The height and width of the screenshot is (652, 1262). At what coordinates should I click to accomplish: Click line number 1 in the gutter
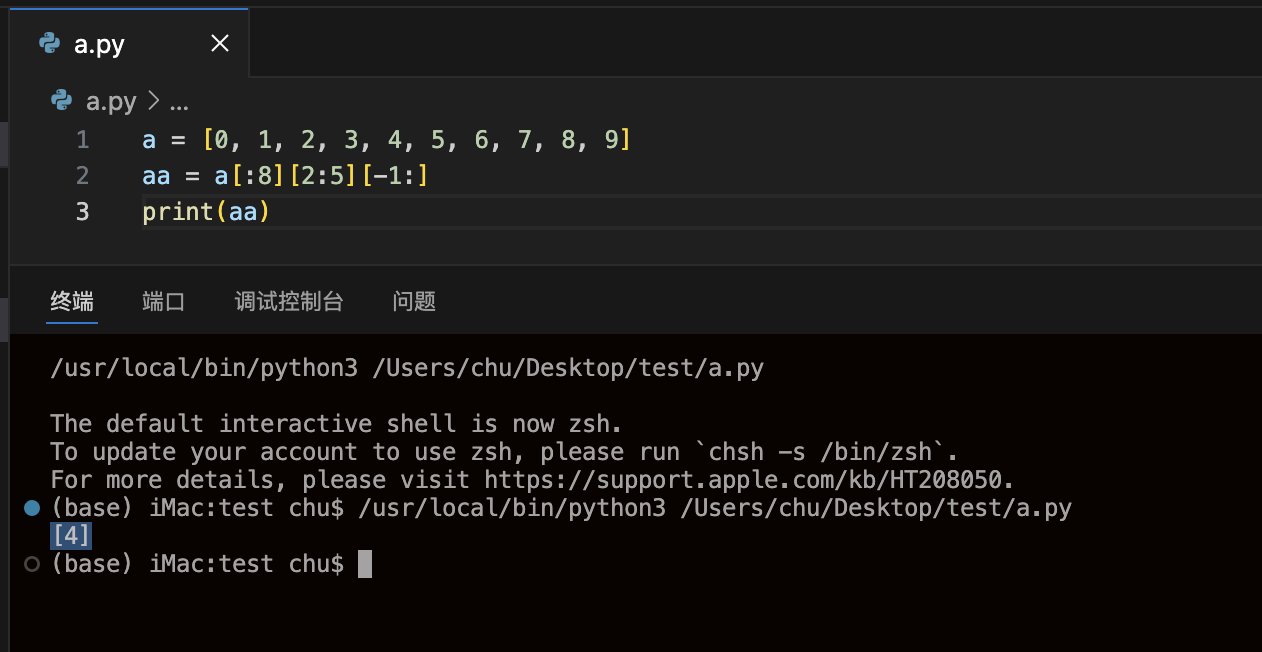tap(83, 140)
